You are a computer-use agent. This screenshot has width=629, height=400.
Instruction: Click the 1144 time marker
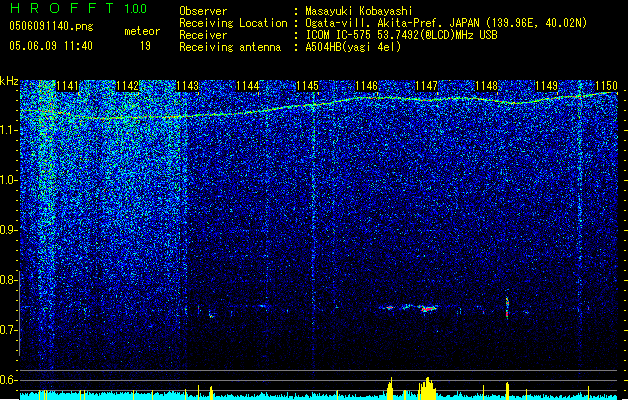(x=248, y=86)
